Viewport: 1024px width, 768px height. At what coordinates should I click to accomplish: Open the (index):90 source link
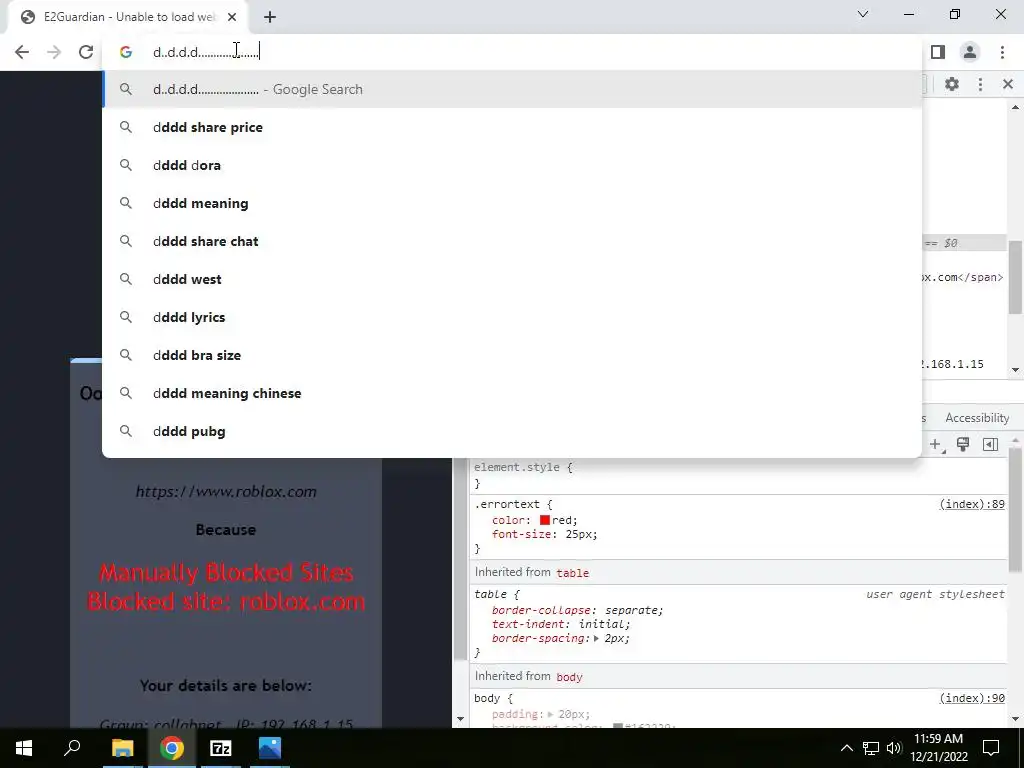(972, 698)
